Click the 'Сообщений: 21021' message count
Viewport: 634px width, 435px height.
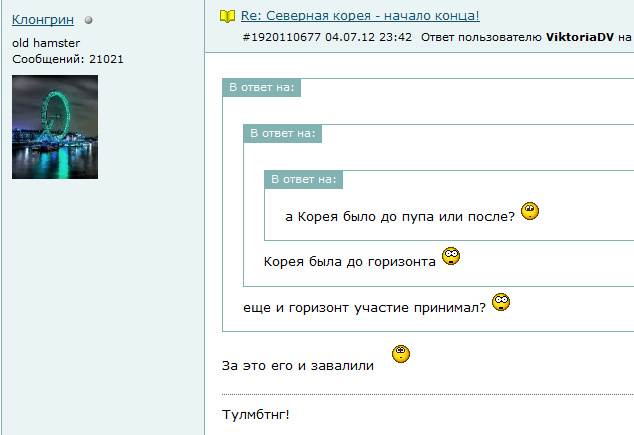tap(68, 60)
